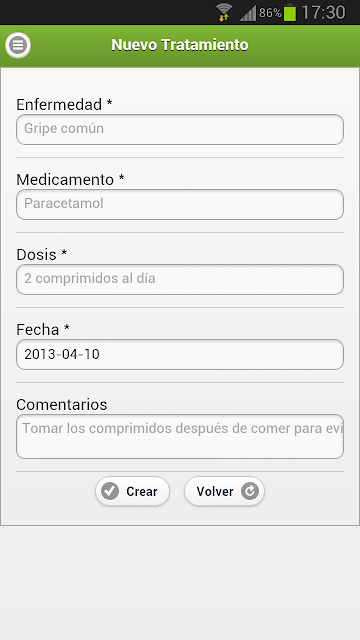360x640 pixels.
Task: Tap the checkmark icon on Crear
Action: click(x=110, y=491)
